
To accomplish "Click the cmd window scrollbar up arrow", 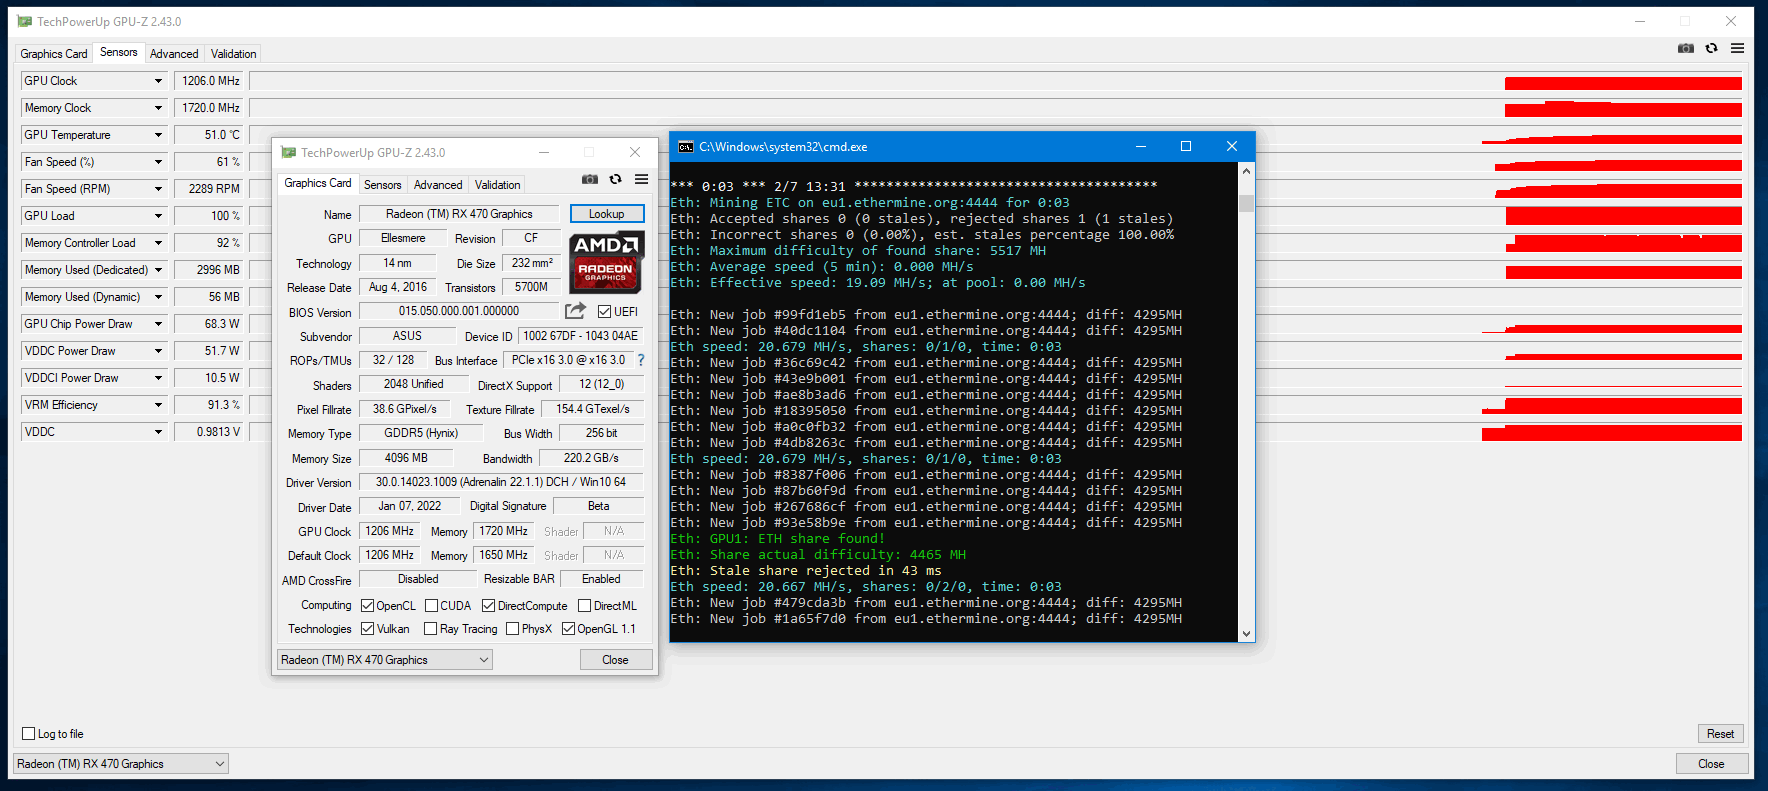I will coord(1246,171).
